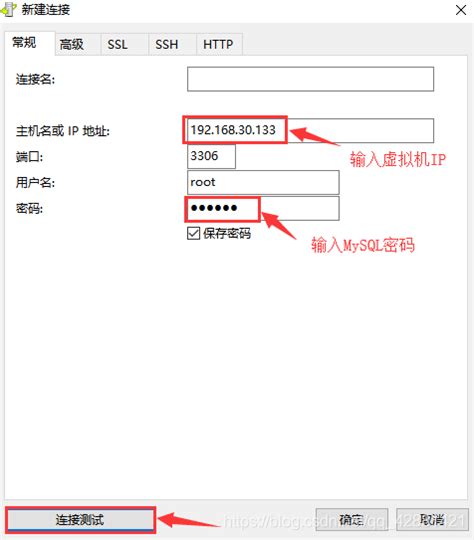Select the SSL tab
The height and width of the screenshot is (540, 474).
pyautogui.click(x=117, y=44)
